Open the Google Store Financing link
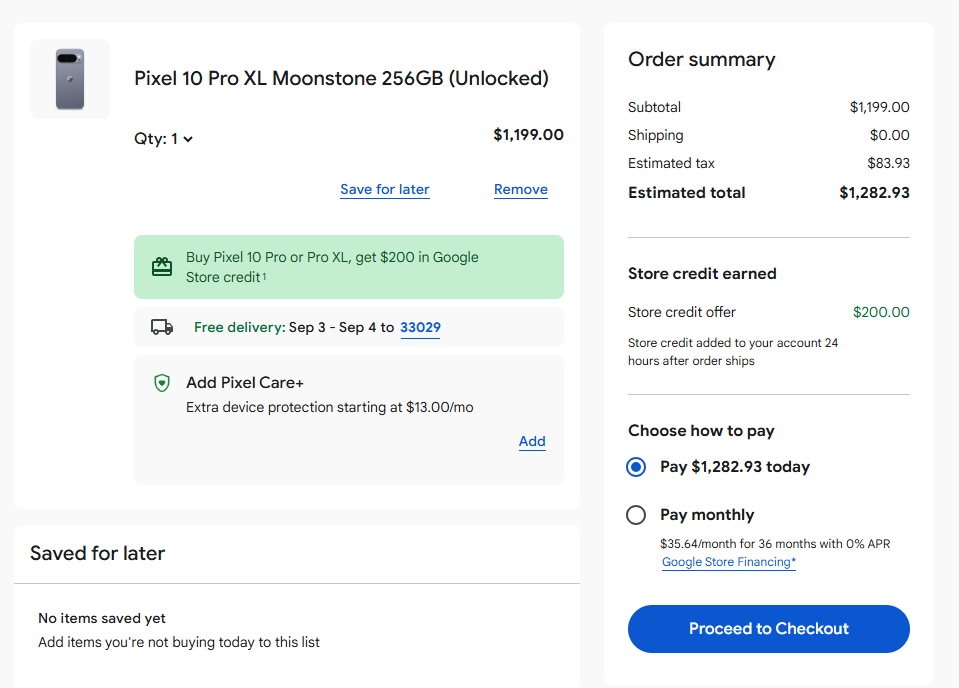Screen dimensions: 959x688 (x=729, y=562)
